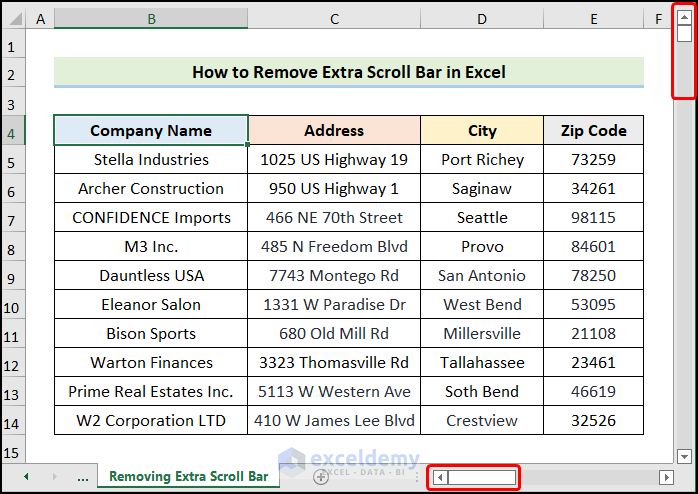Click the horizontal scroll left arrow
This screenshot has width=698, height=494.
point(440,478)
